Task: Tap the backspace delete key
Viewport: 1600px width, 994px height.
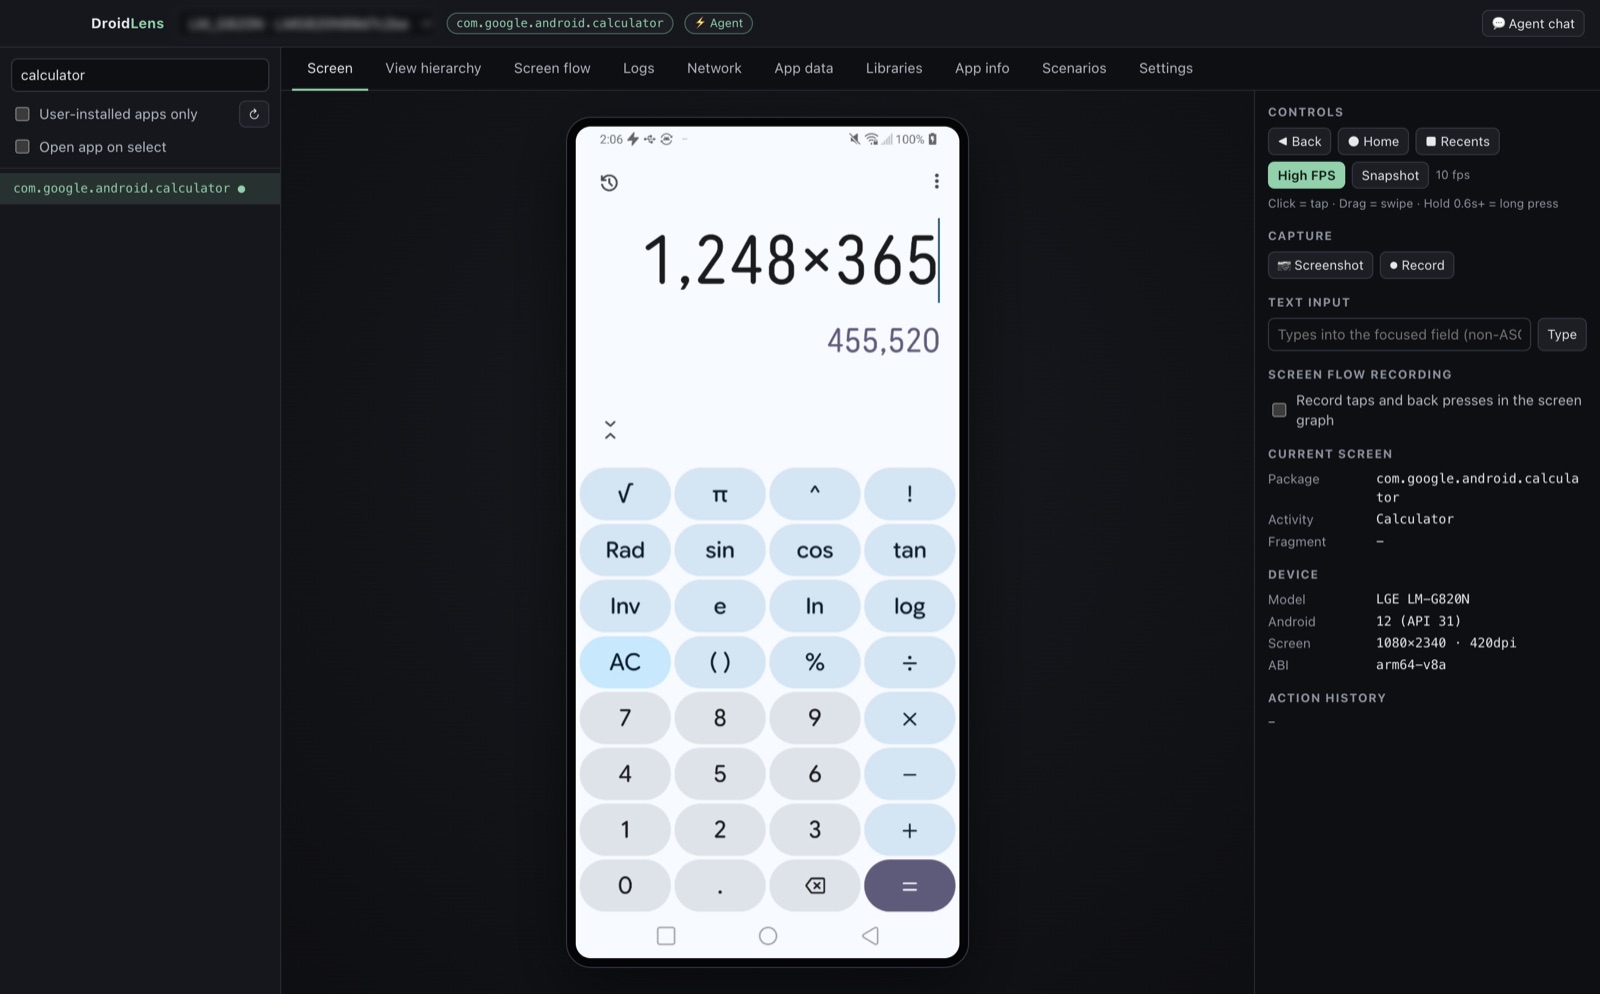Action: pos(815,886)
